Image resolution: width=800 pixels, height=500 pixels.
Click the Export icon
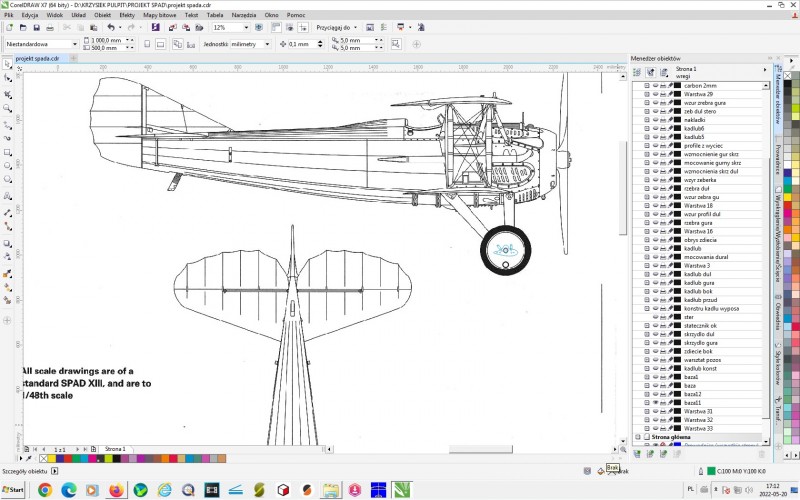tap(186, 28)
